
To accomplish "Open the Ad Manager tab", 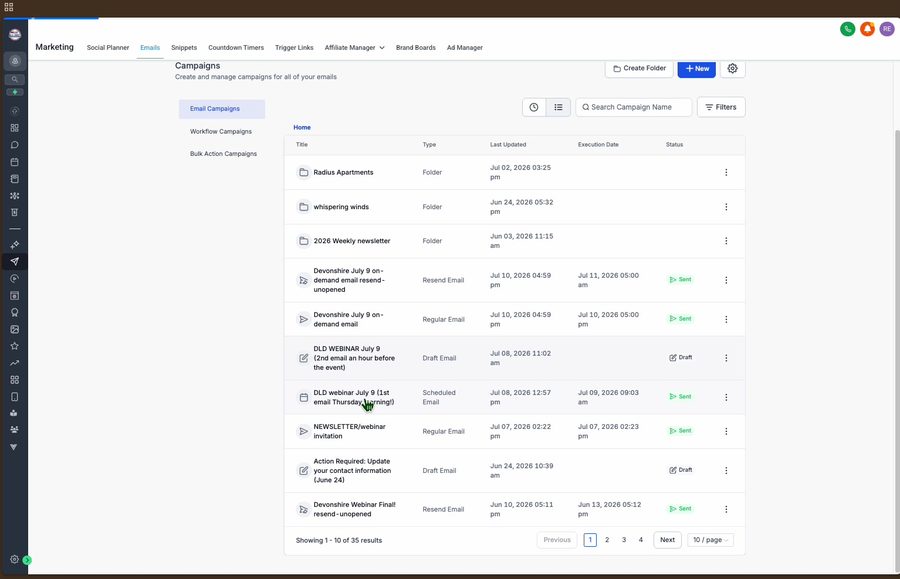I will pyautogui.click(x=464, y=48).
